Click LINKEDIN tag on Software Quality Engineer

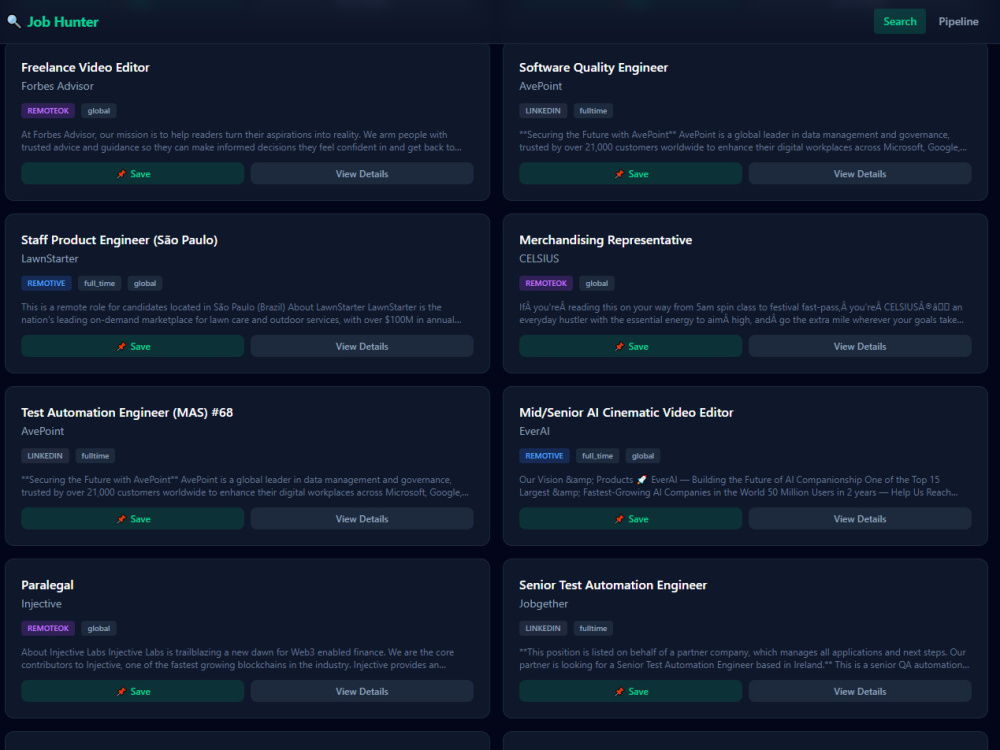(x=543, y=111)
